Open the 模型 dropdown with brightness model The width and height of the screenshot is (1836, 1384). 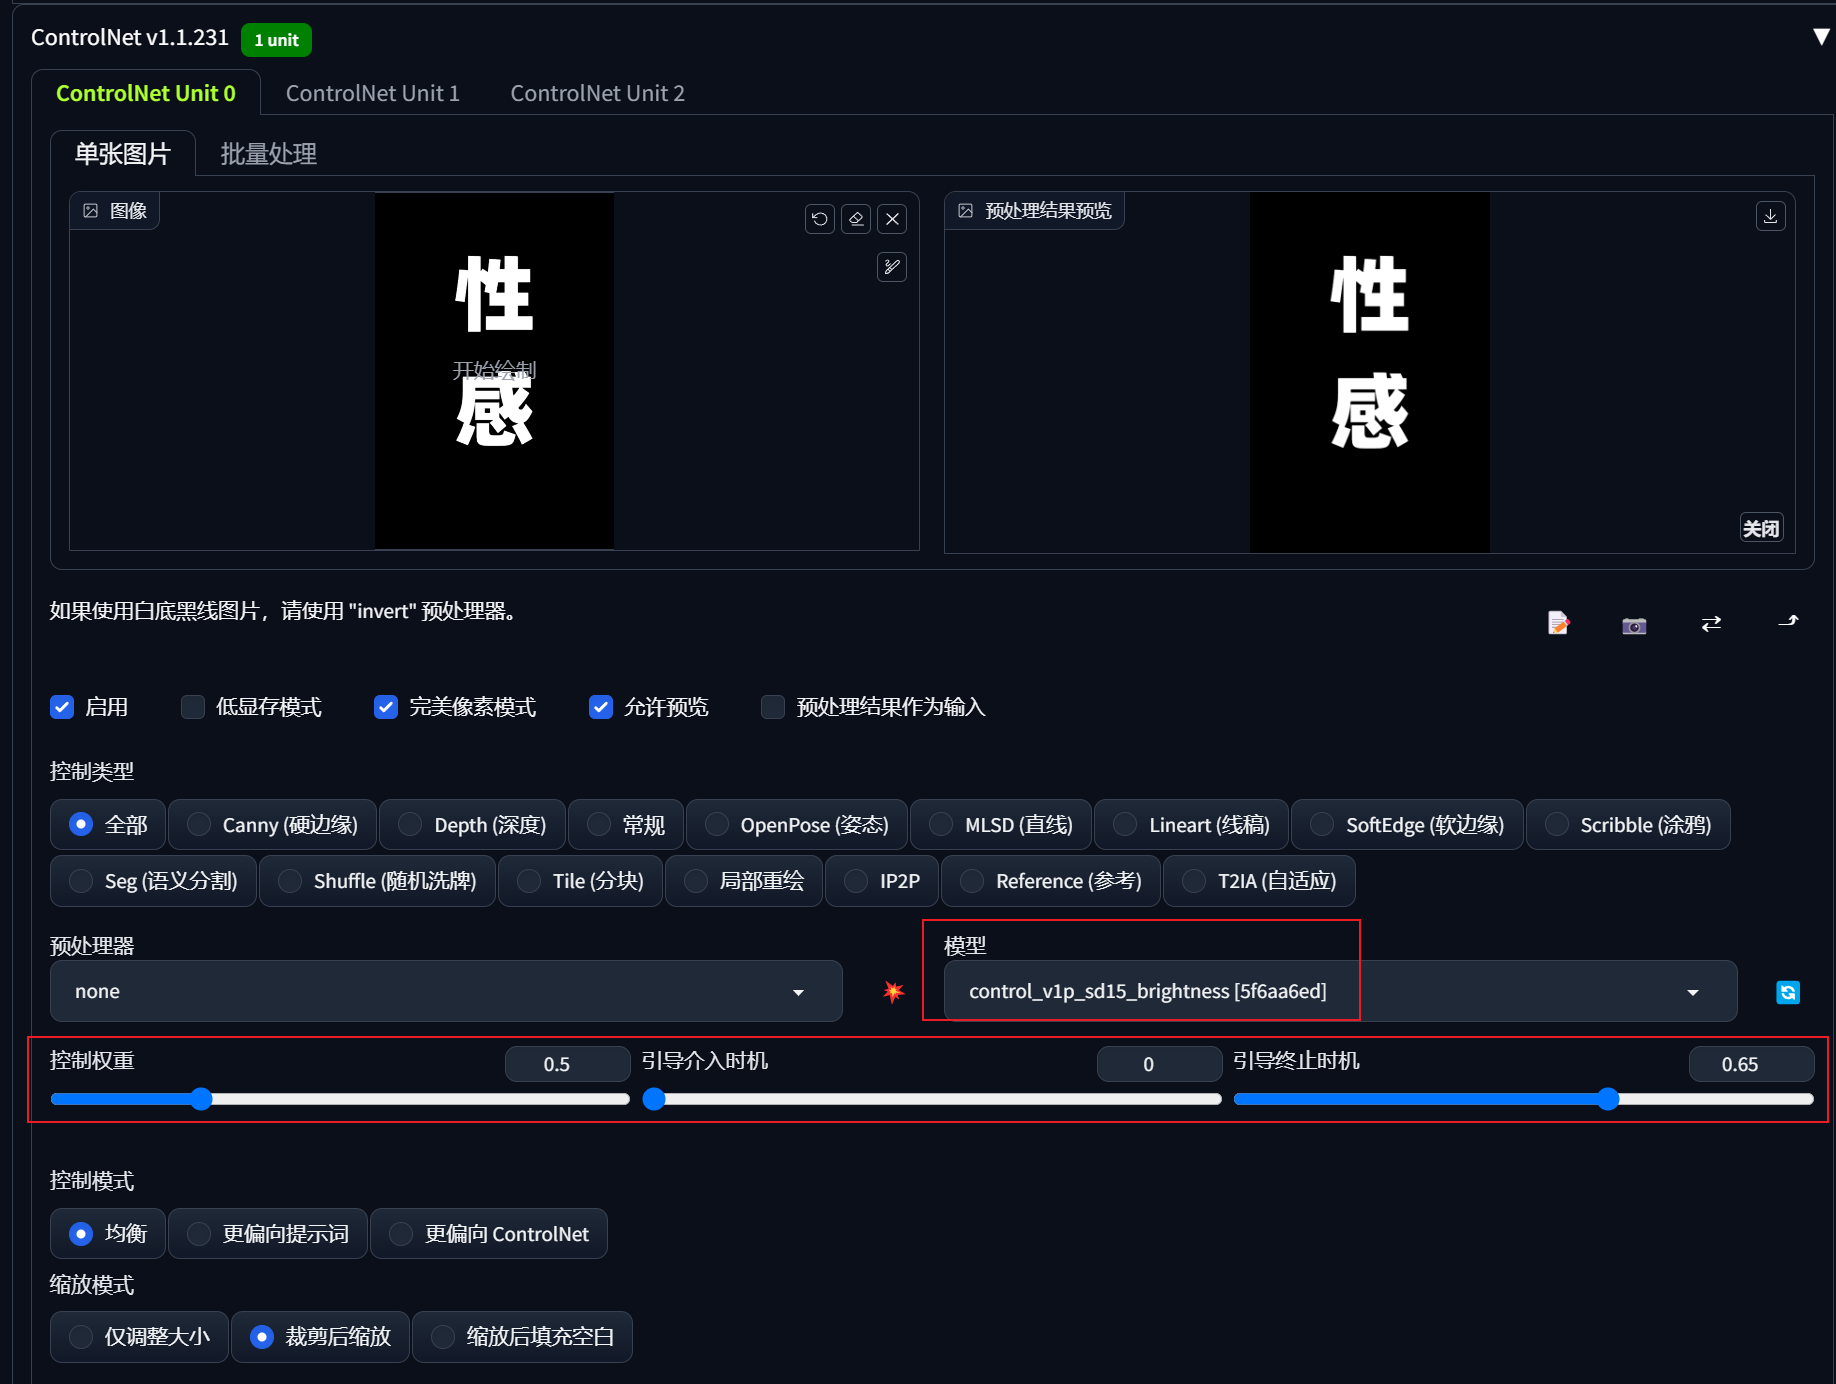[x=1340, y=991]
